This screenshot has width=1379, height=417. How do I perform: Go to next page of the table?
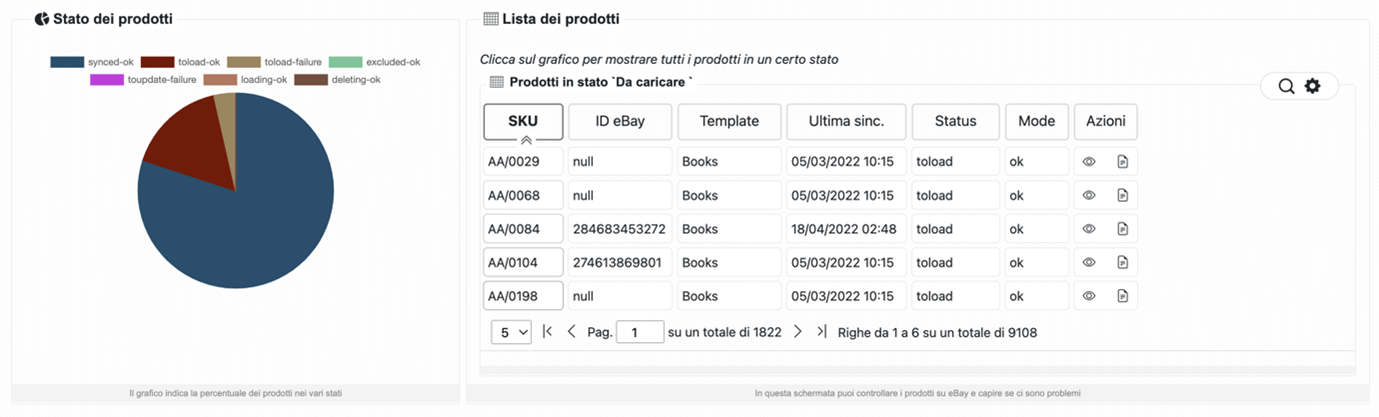(x=797, y=331)
